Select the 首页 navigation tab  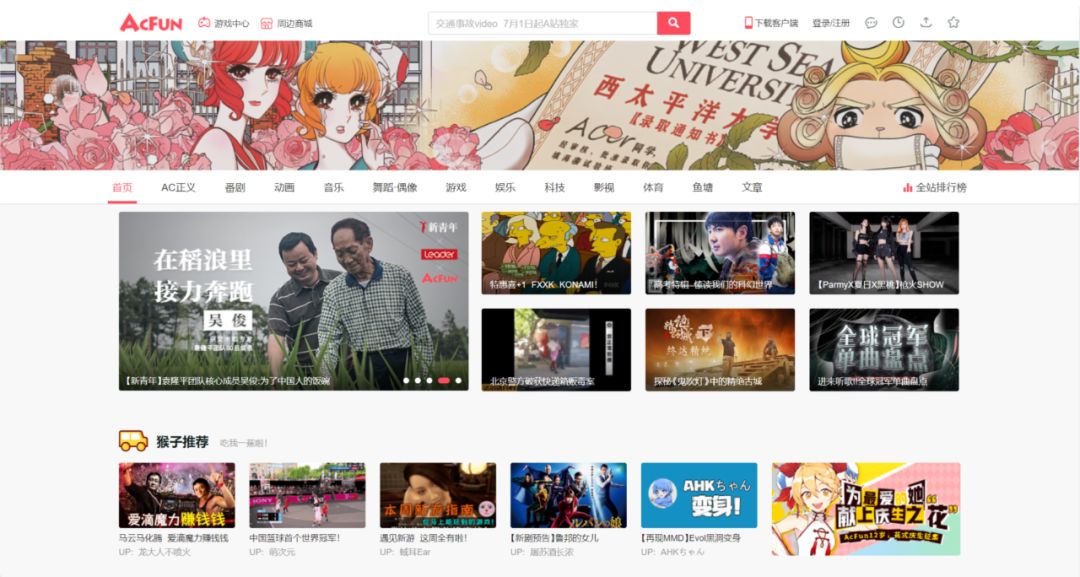[x=122, y=187]
